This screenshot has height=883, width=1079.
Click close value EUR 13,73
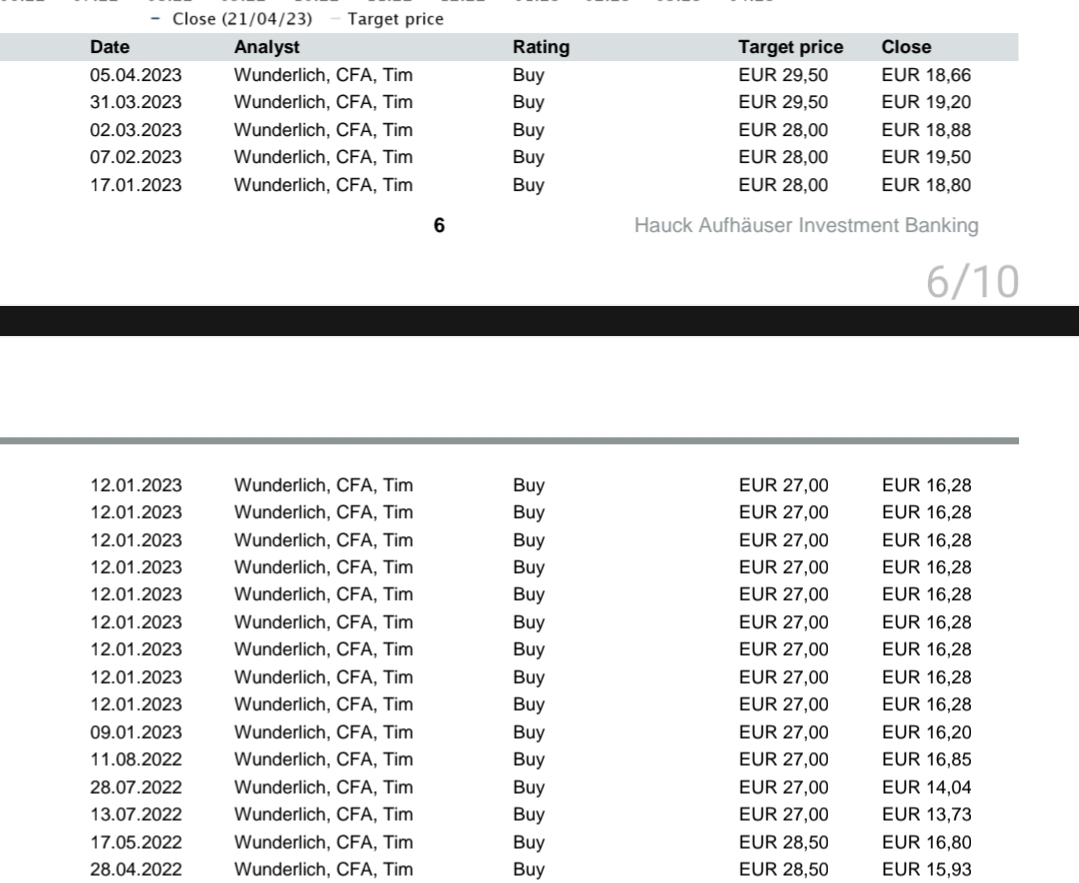tap(926, 814)
